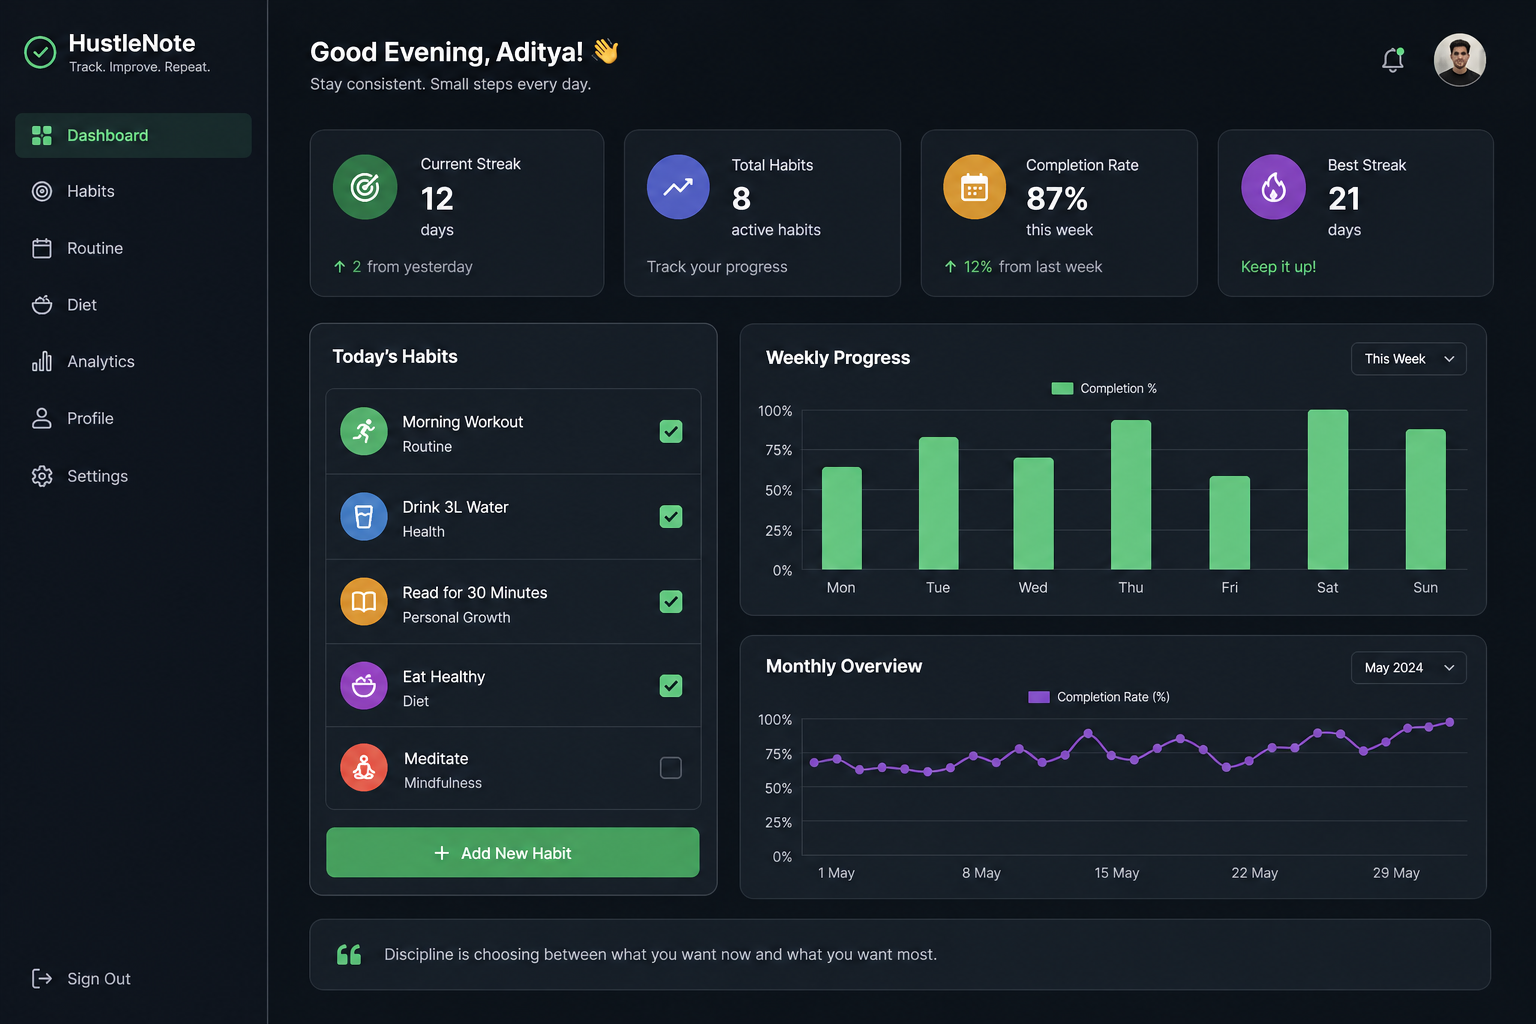Click the Add New Habit button

coord(512,852)
